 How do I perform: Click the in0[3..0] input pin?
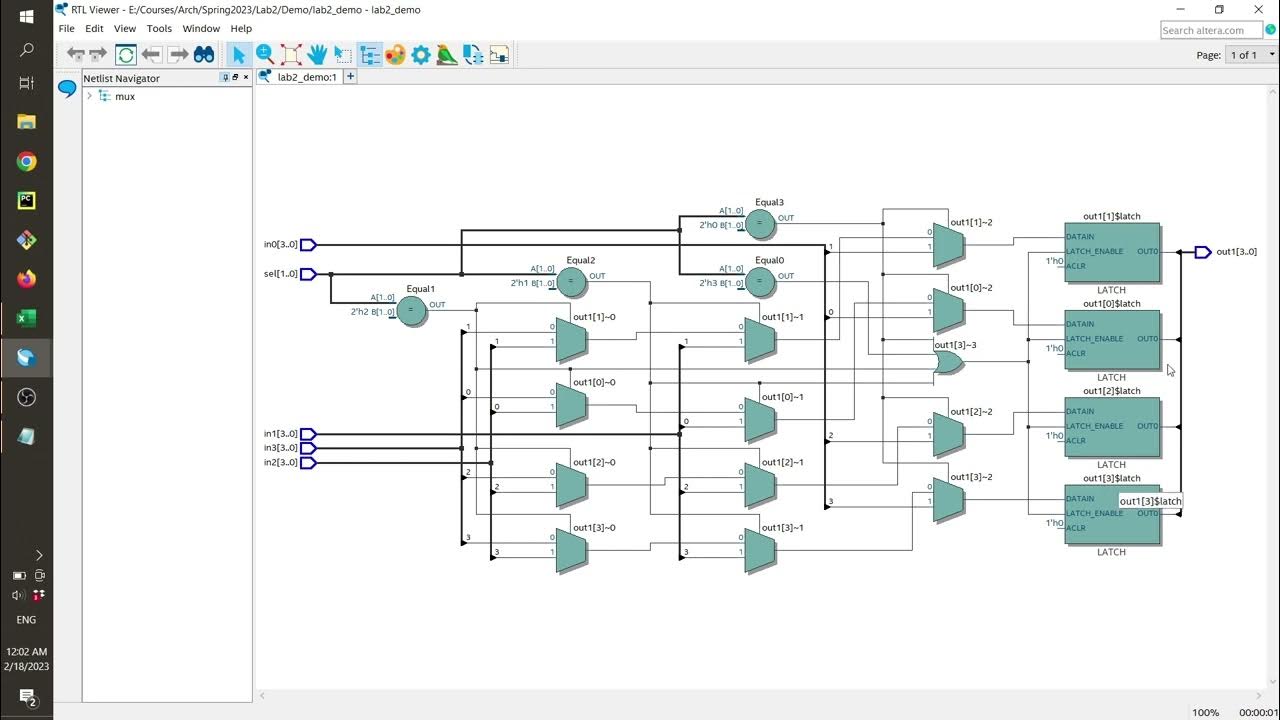(x=308, y=245)
